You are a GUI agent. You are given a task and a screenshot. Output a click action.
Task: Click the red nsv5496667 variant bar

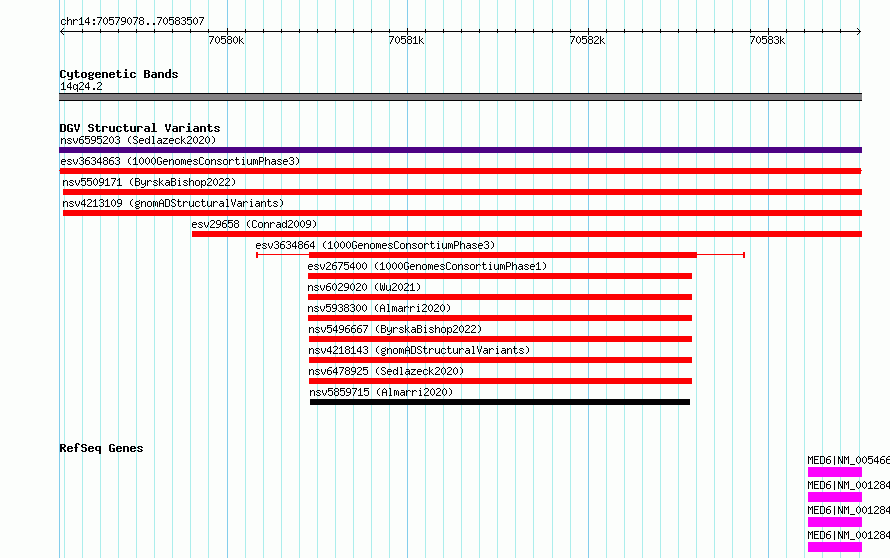[501, 339]
